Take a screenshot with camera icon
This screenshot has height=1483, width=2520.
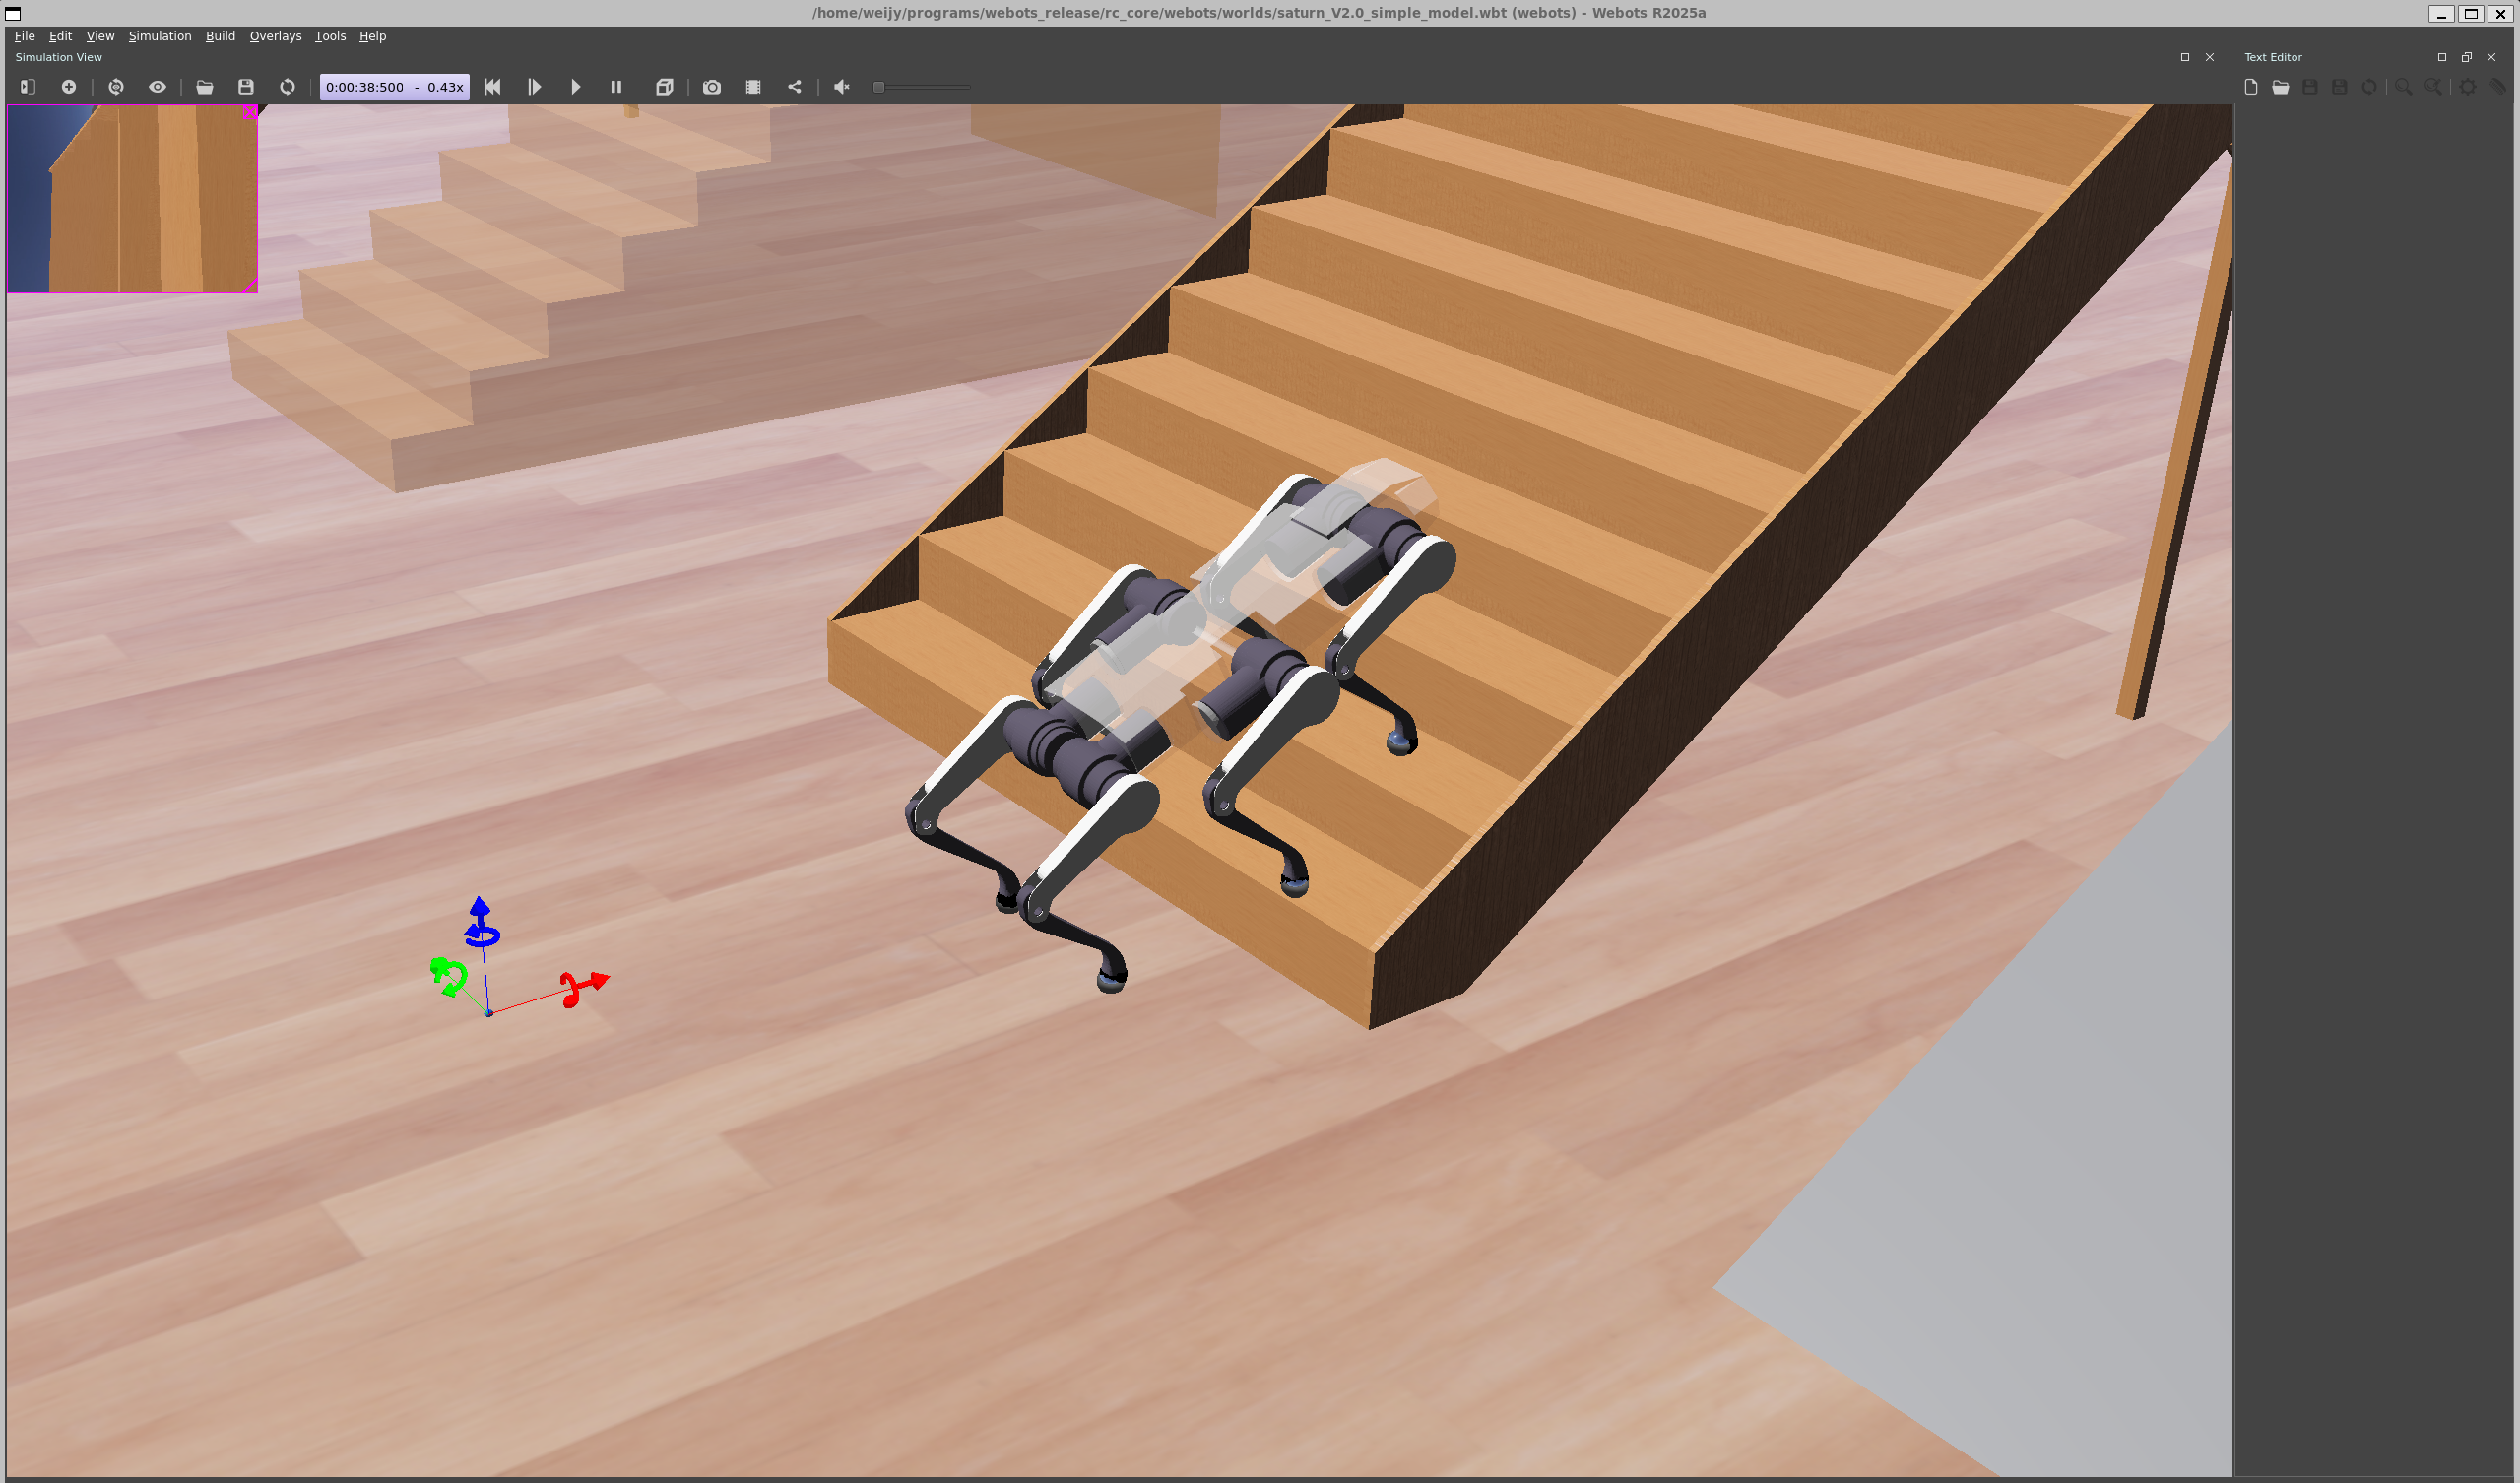tap(711, 87)
